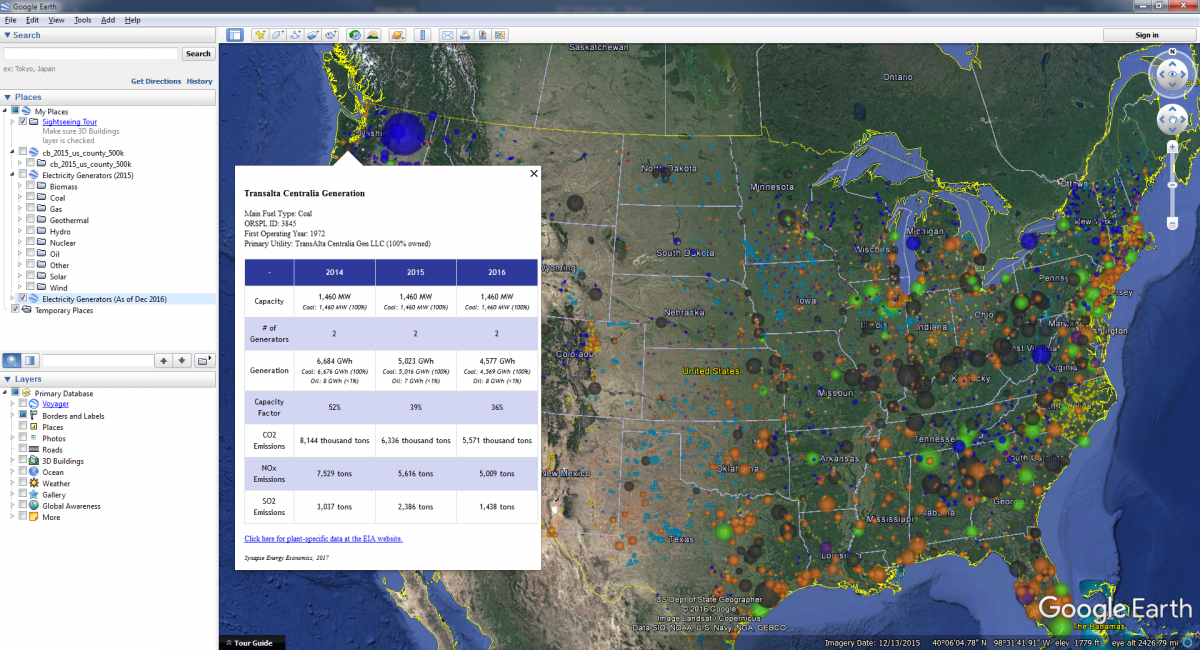The width and height of the screenshot is (1200, 650).
Task: Toggle sunlight across the landscape icon
Action: tap(373, 35)
